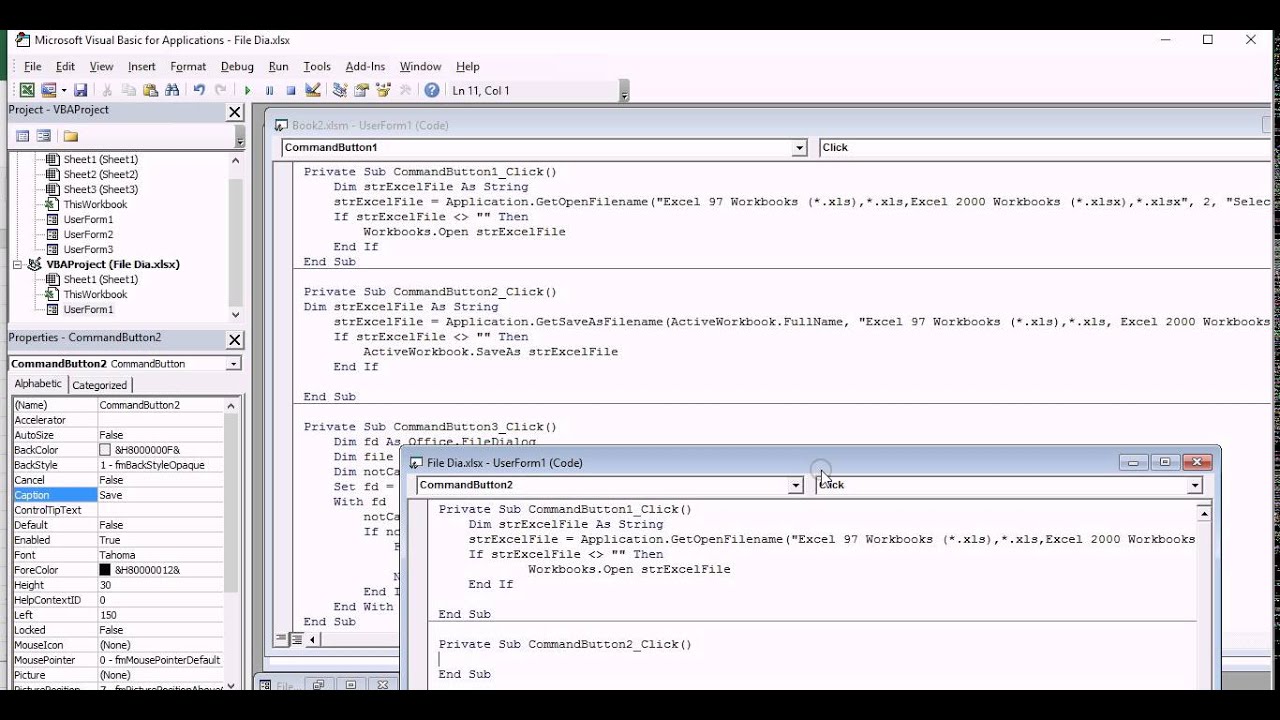This screenshot has height=720, width=1280.
Task: Click the BackColor gray color swatch
Action: pos(105,450)
